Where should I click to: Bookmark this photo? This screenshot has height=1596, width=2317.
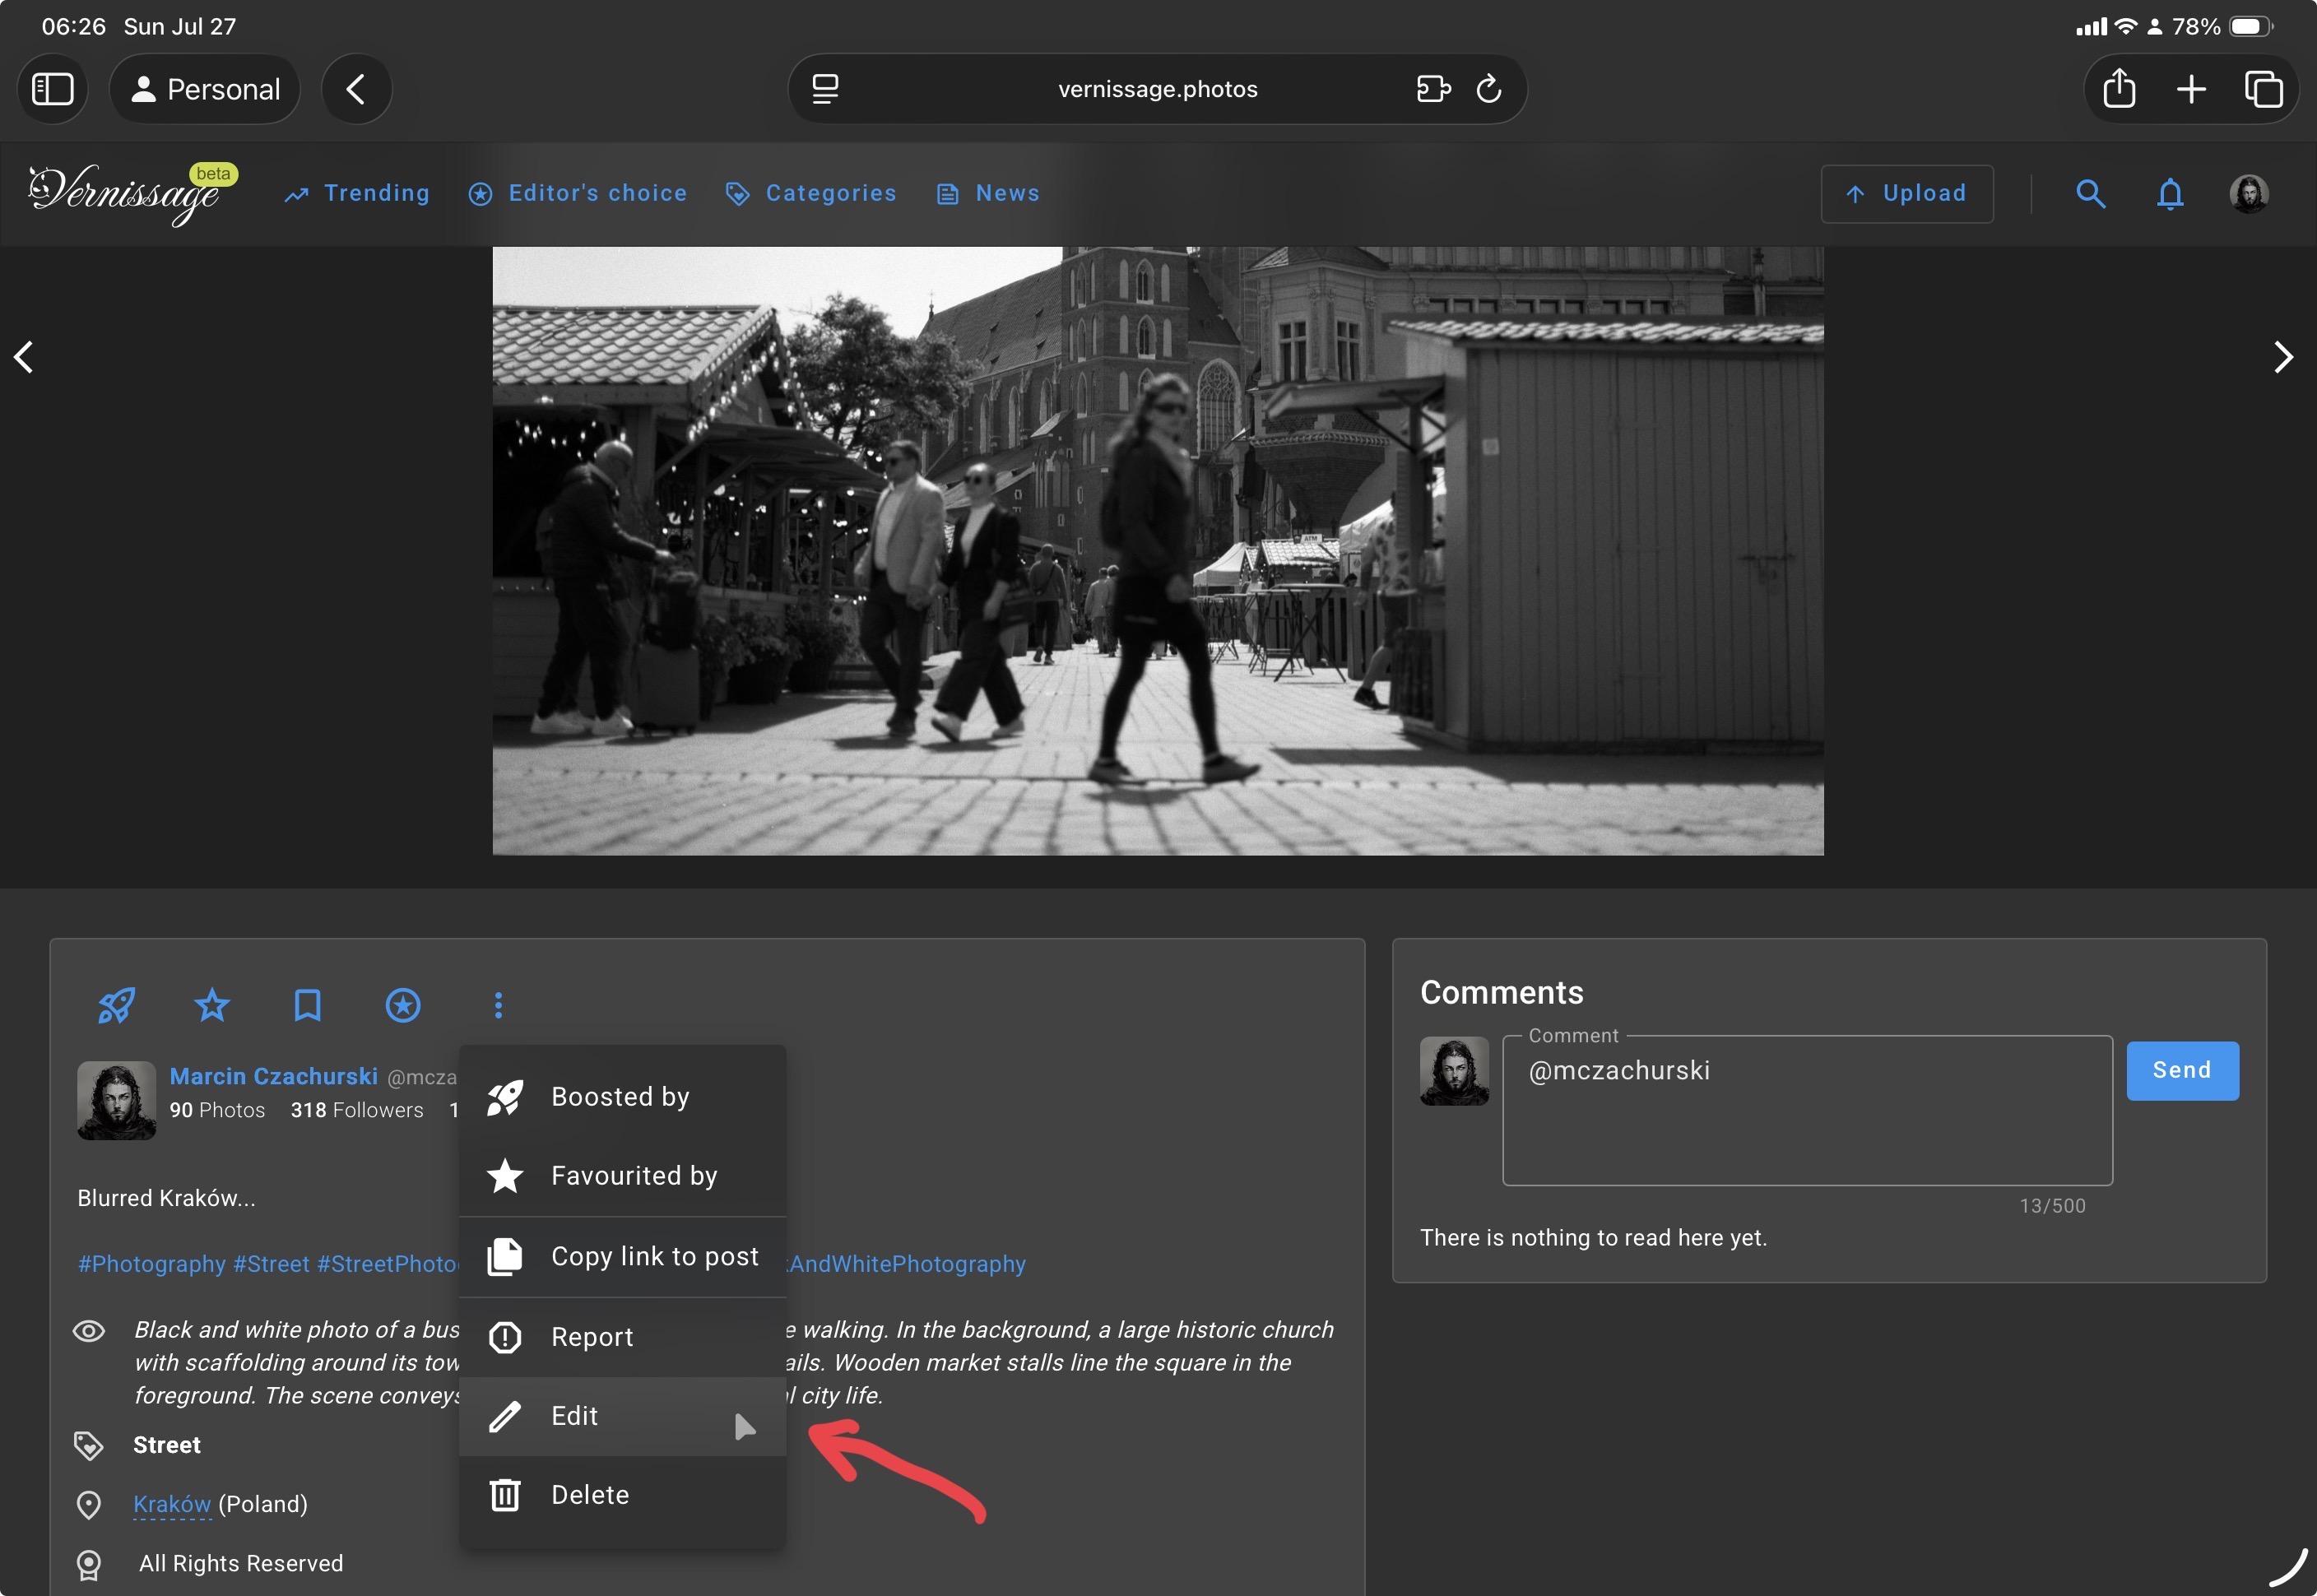(307, 1005)
